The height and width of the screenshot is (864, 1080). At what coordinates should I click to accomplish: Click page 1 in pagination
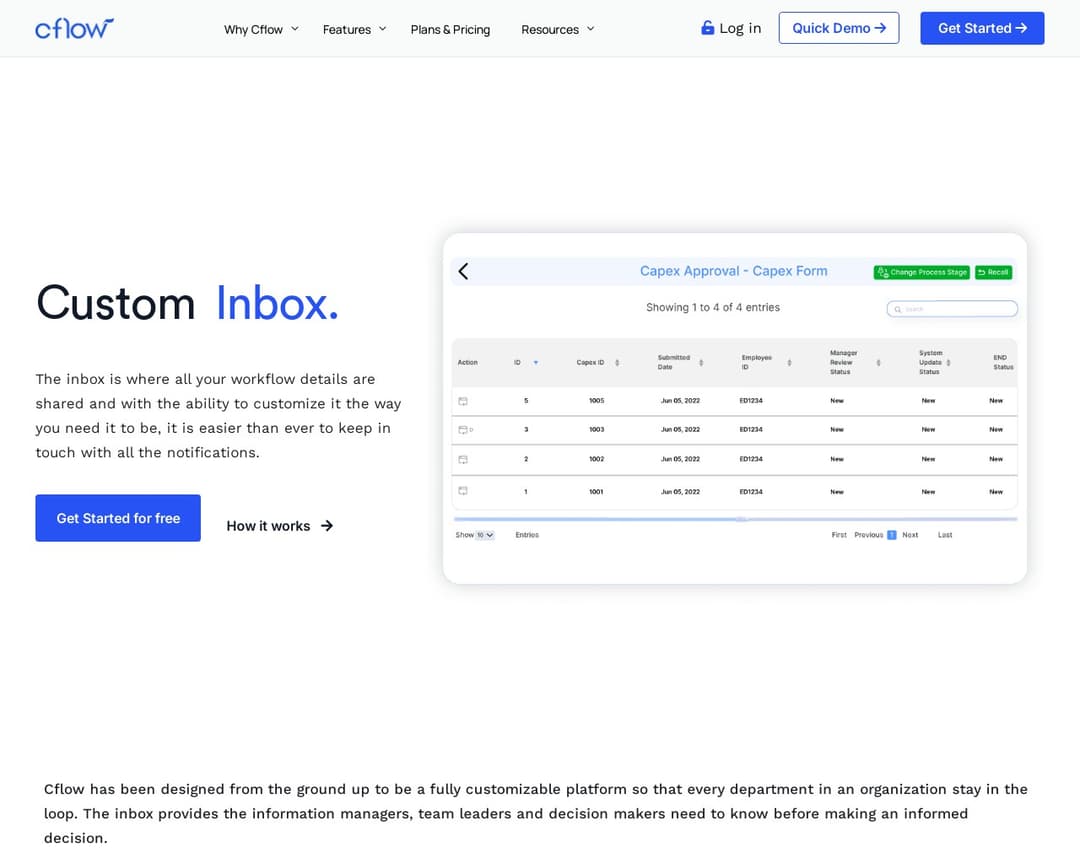tap(892, 535)
